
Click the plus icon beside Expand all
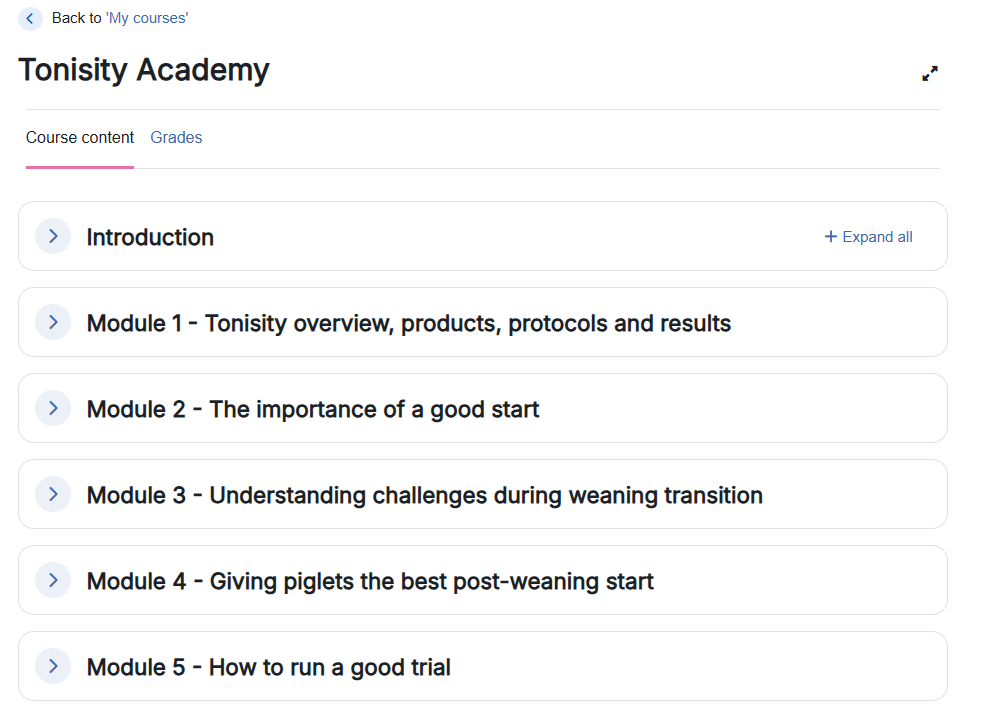point(830,237)
